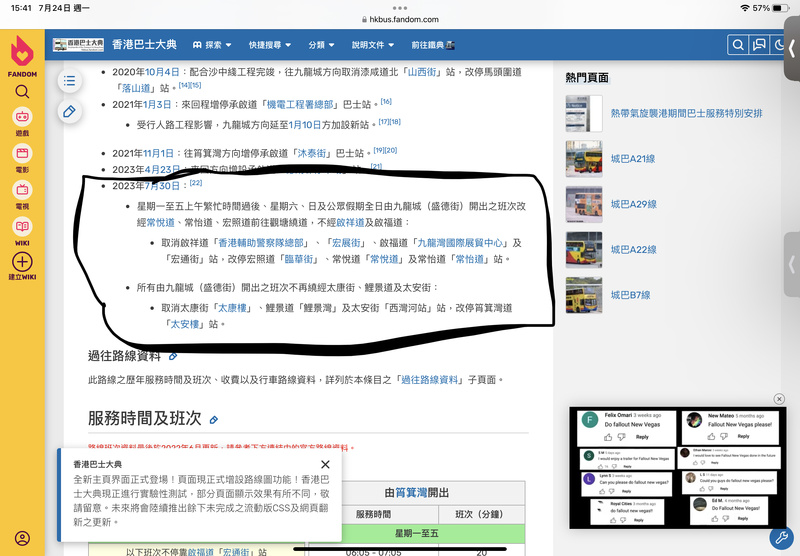Tap the iPad battery status indicator
Image resolution: width=800 pixels, height=556 pixels.
click(x=780, y=8)
